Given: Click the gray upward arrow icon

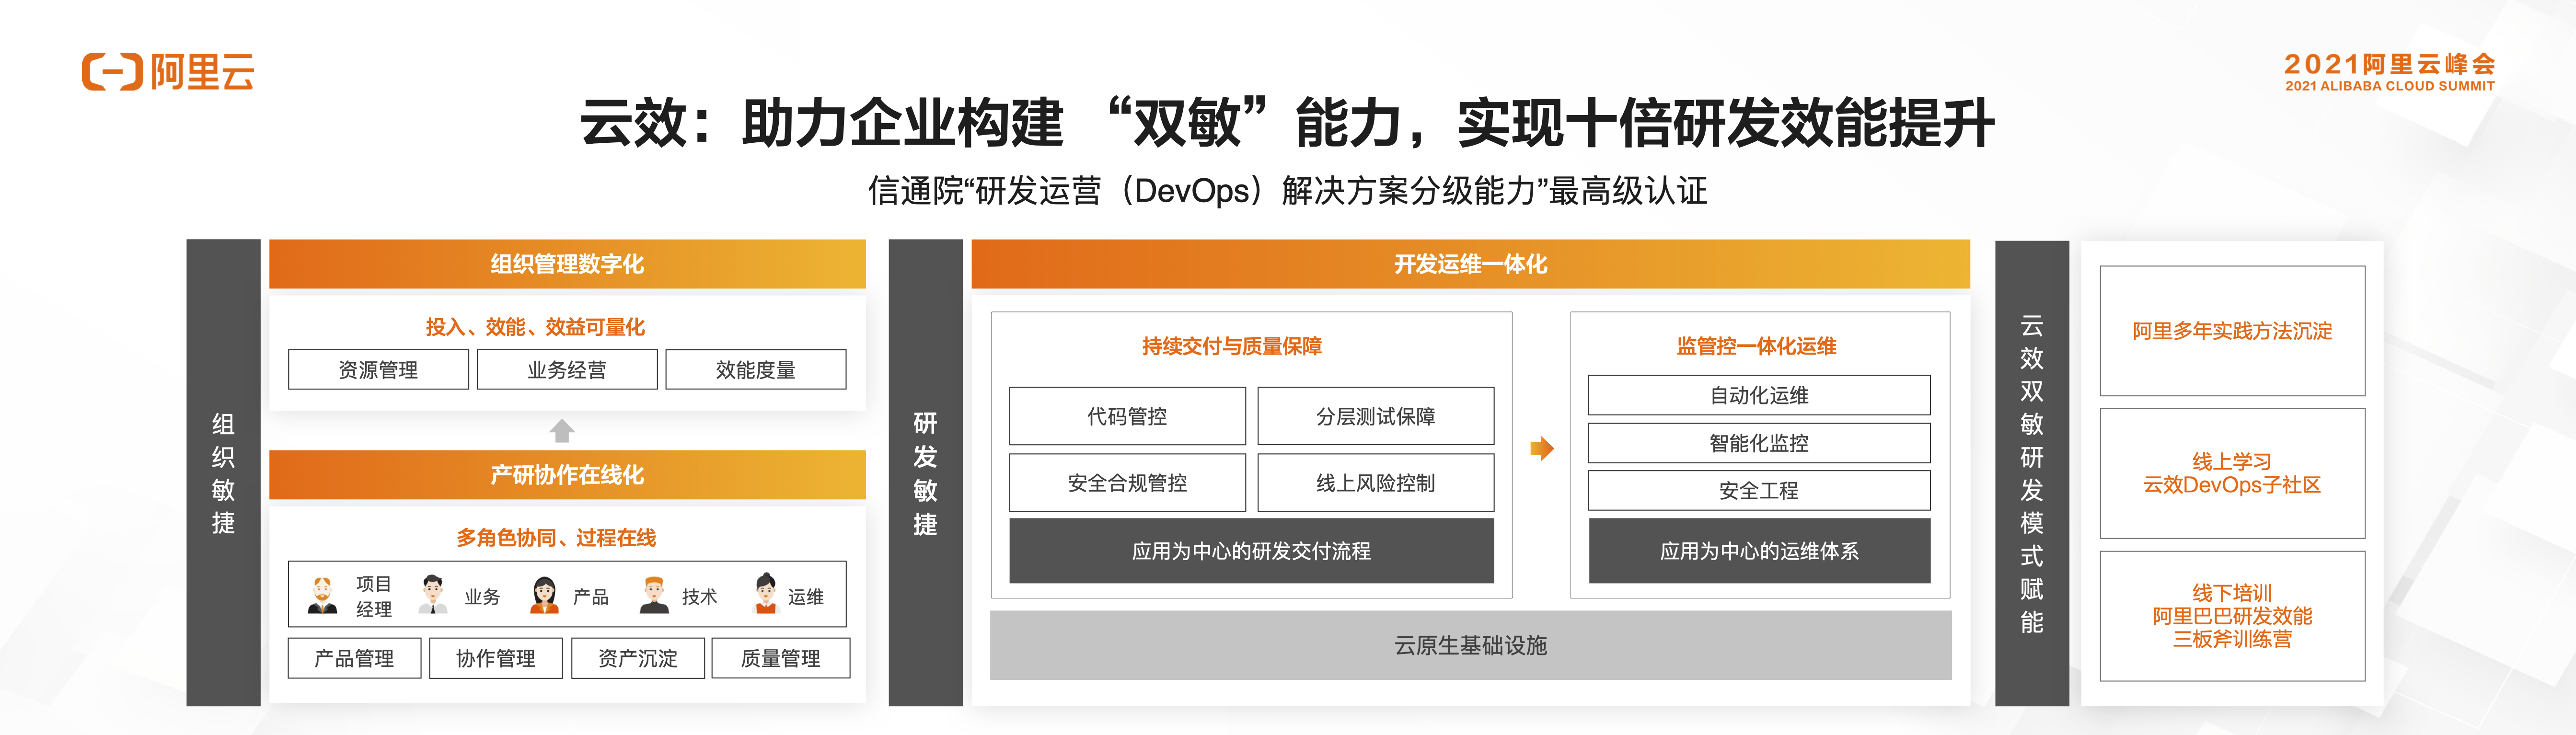Looking at the screenshot, I should (562, 431).
